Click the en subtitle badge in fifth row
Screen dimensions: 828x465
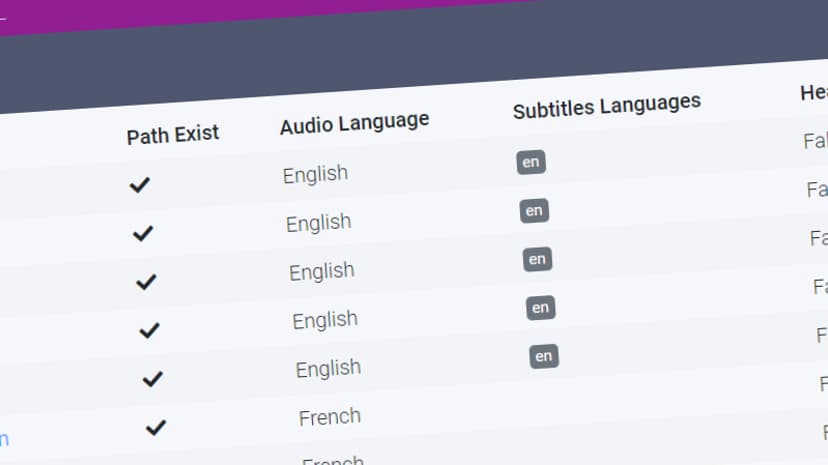coord(544,356)
